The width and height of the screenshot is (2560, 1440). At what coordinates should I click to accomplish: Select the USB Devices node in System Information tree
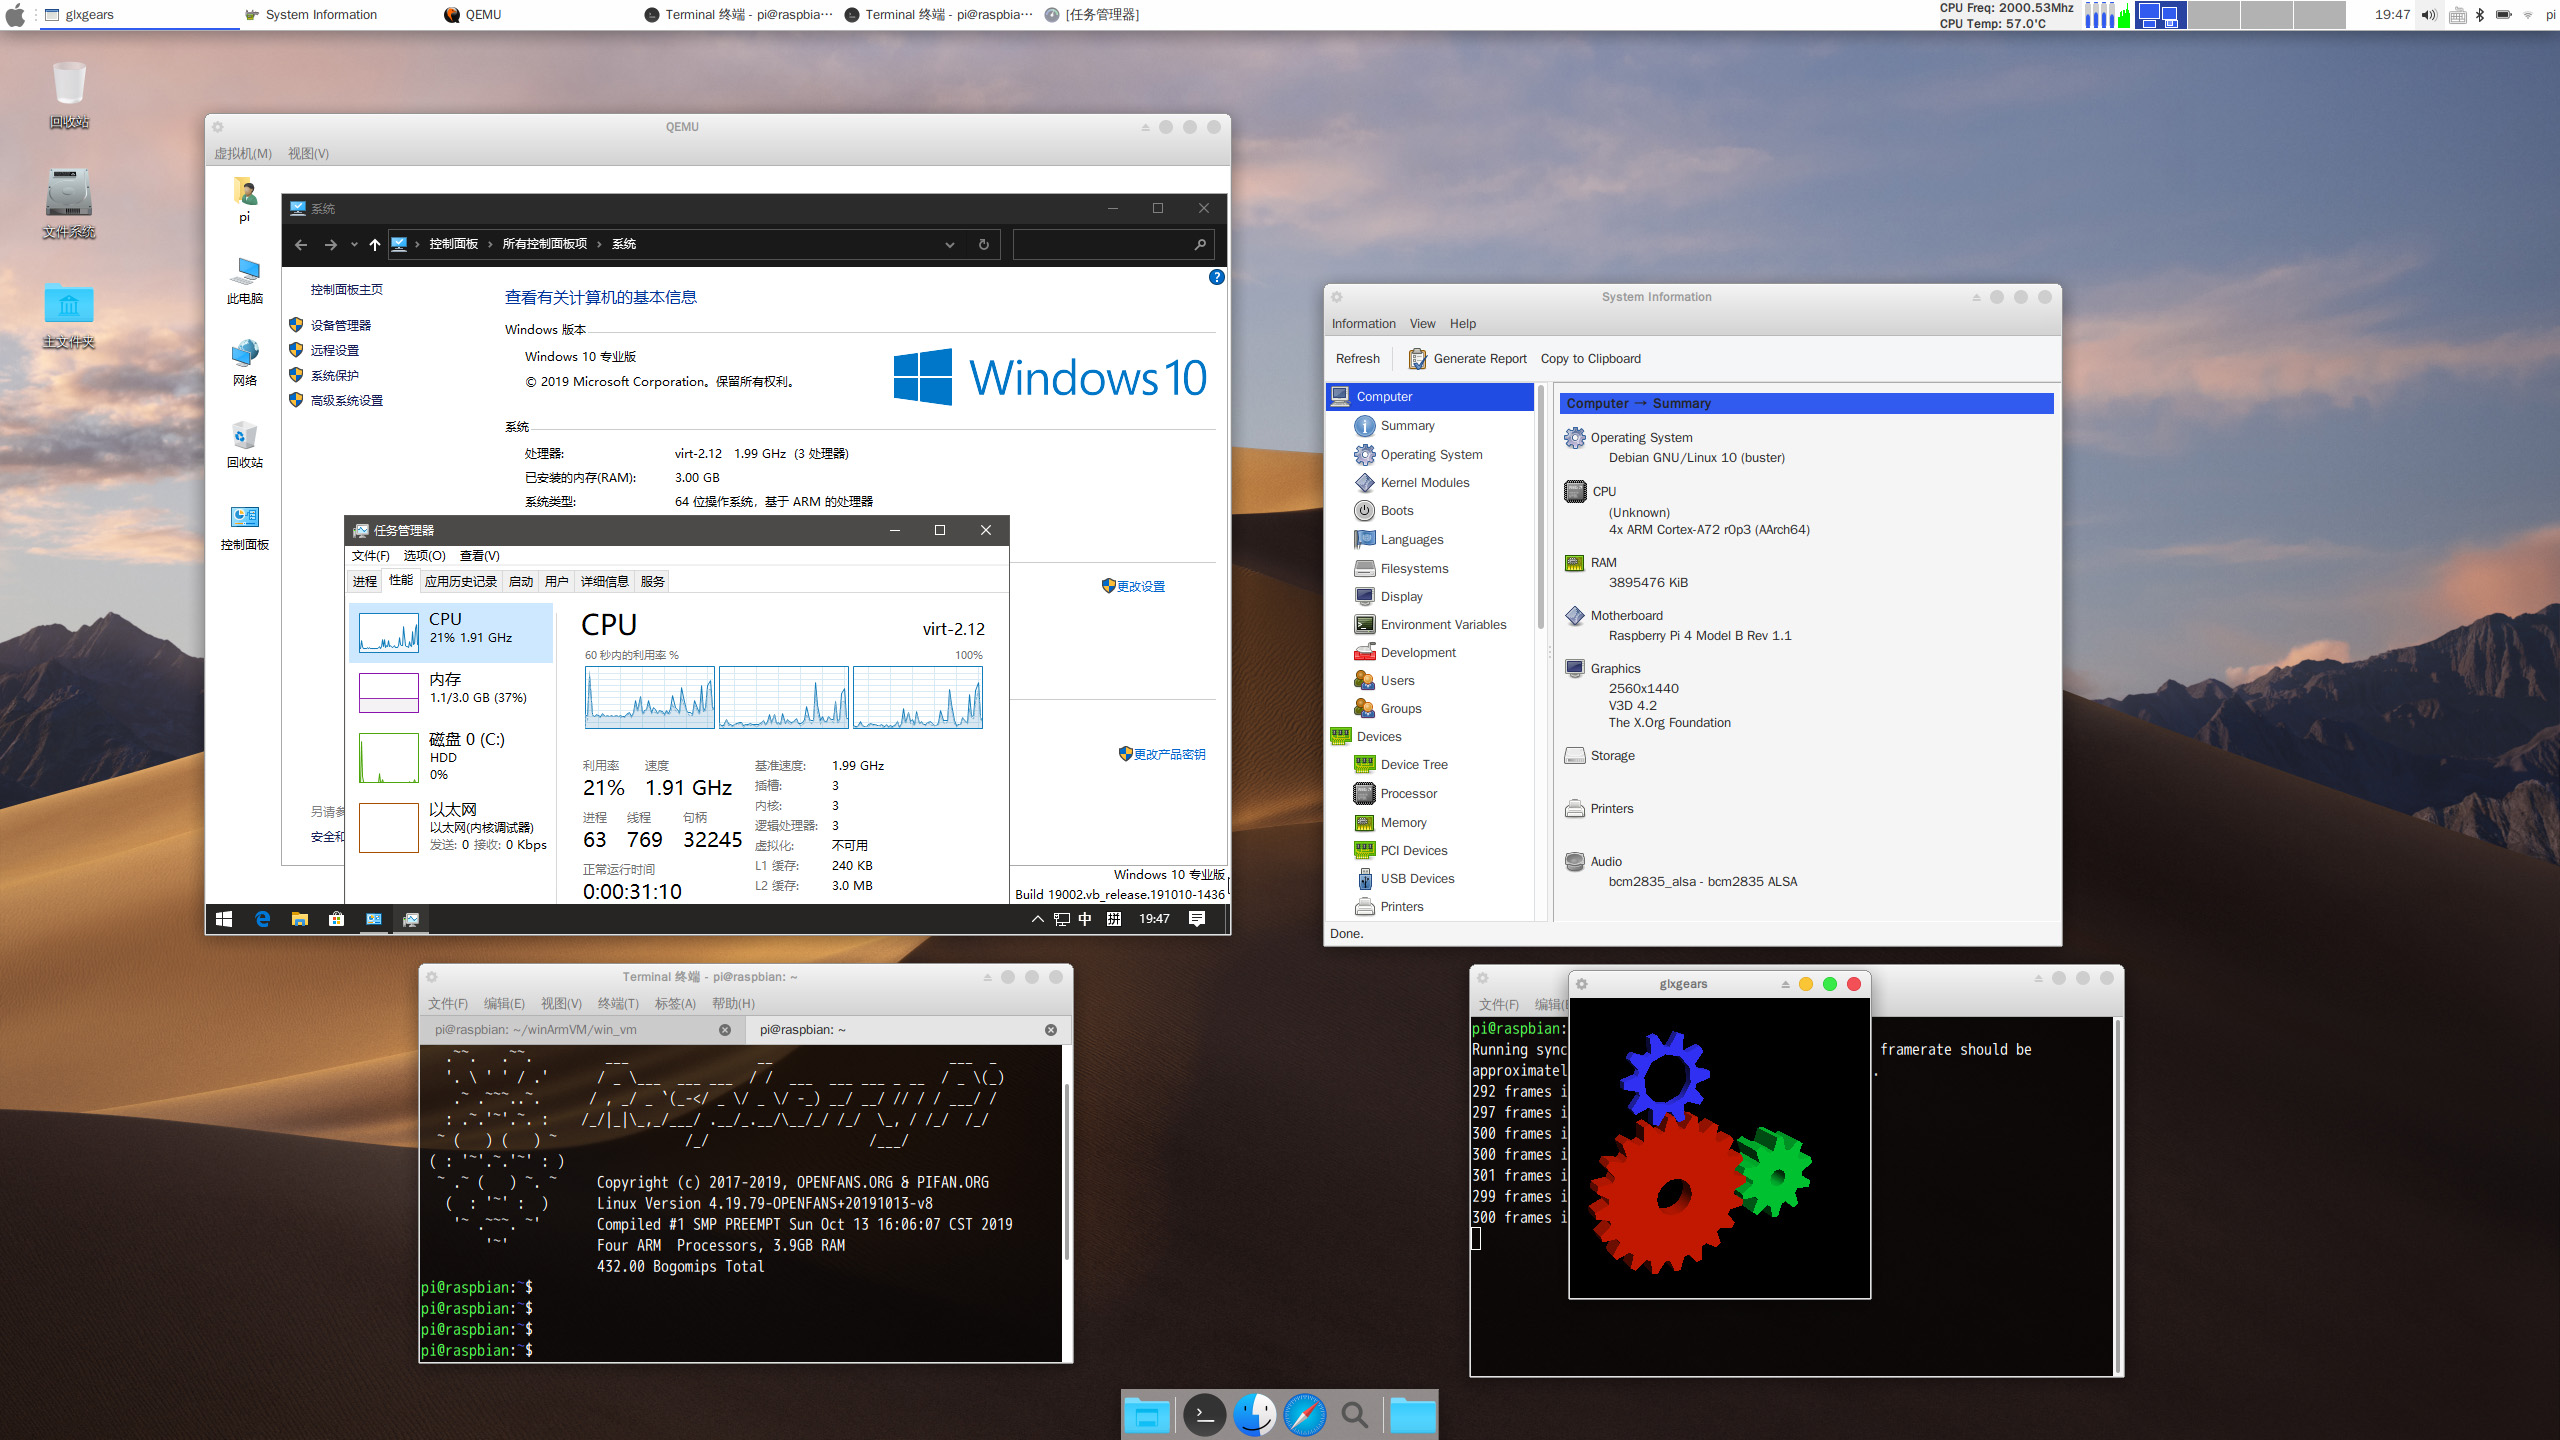click(x=1417, y=877)
